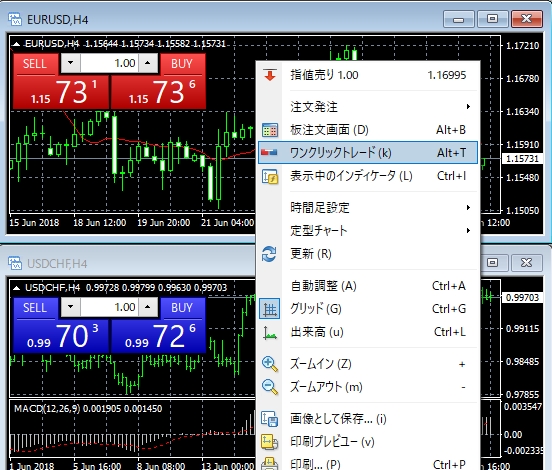Viewport: 552px width, 470px height.
Task: Click EURUSD buy price 1.15 73 tile
Action: (158, 92)
